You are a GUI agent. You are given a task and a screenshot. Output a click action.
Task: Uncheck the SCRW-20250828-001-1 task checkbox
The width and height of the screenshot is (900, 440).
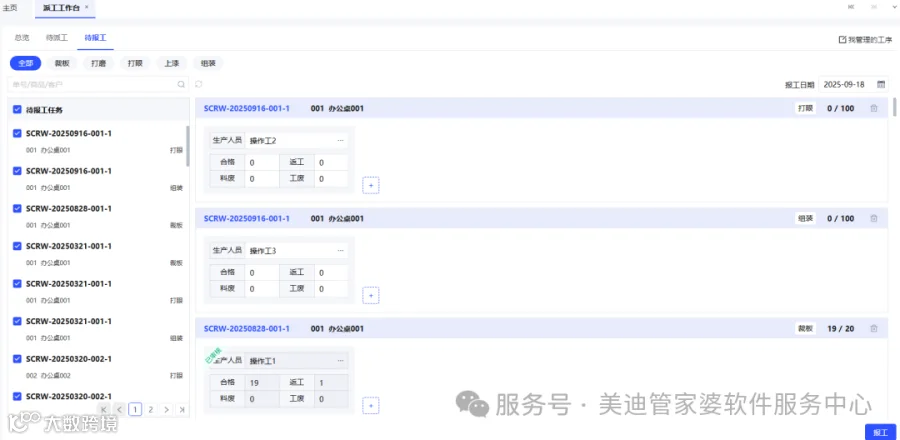tap(17, 208)
